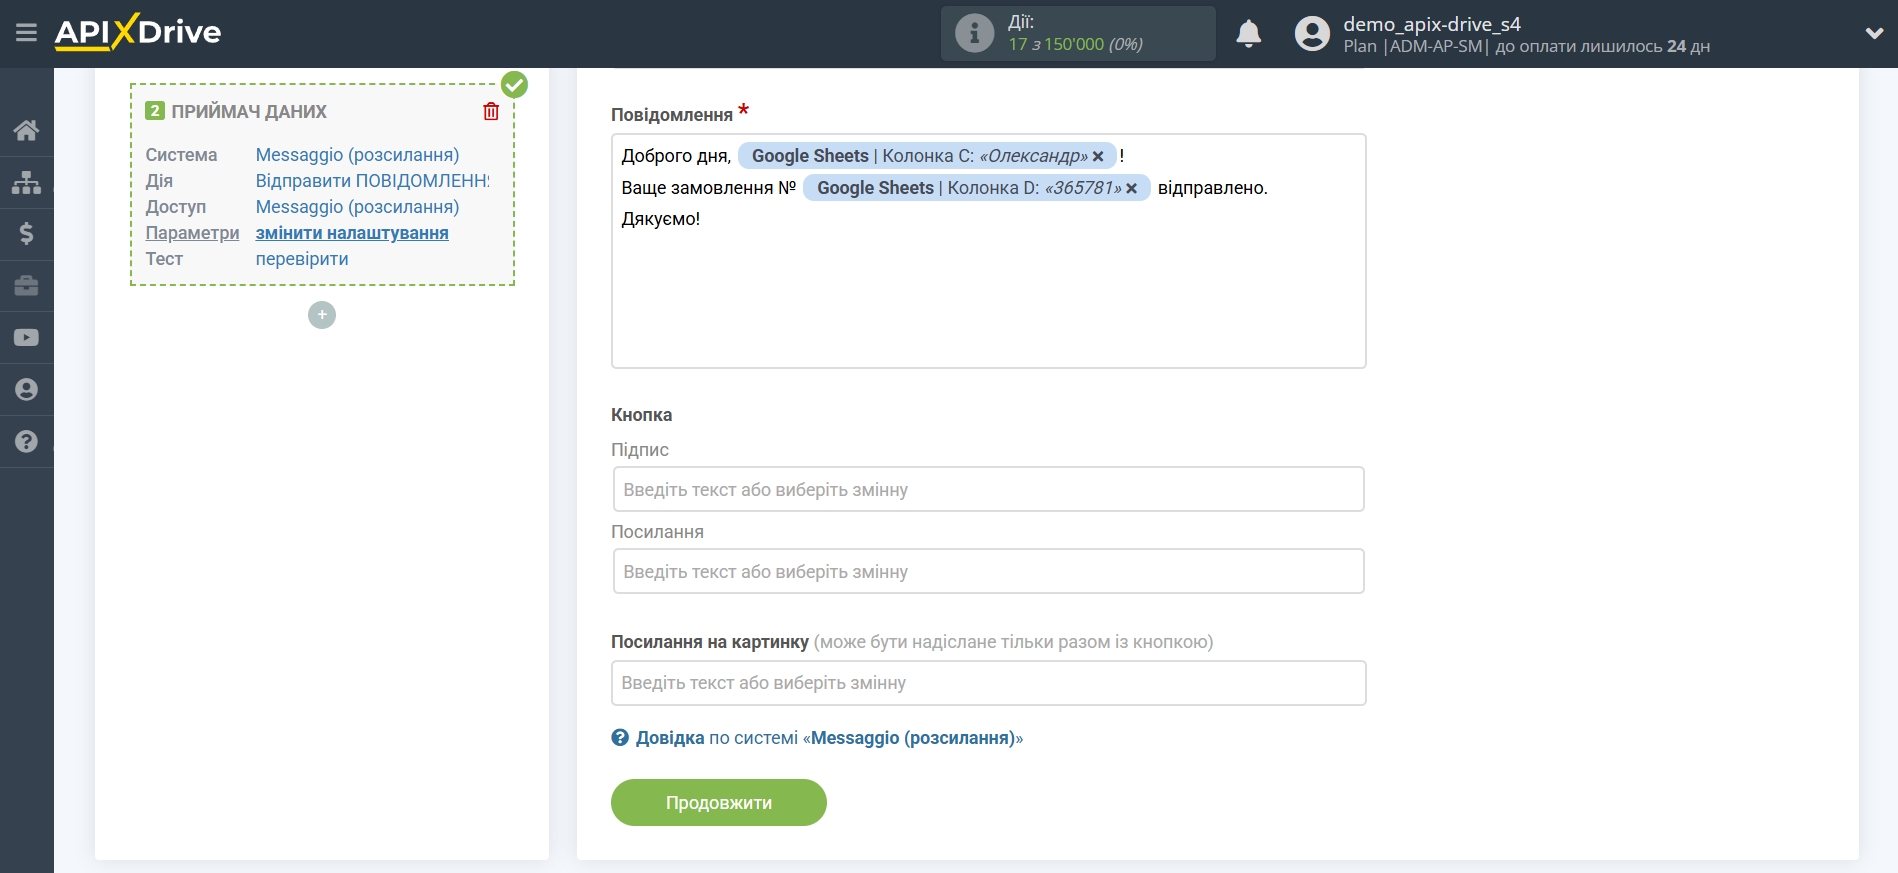Viewport: 1898px width, 873px height.
Task: Click the Messaggio (розсилання) help link text
Action: point(912,738)
